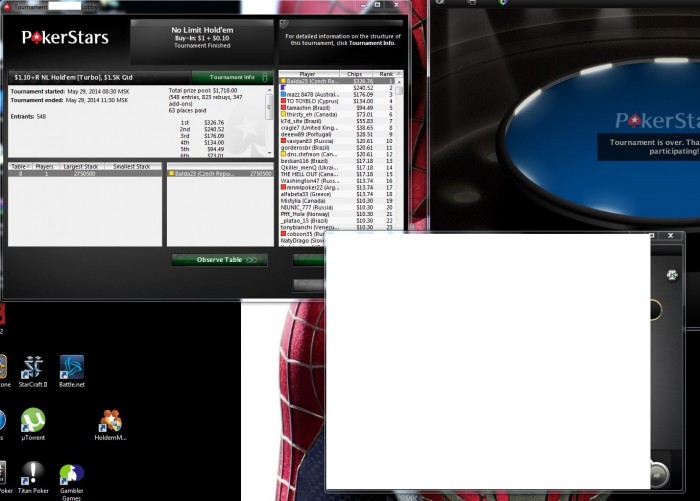This screenshot has height=501, width=700.
Task: Select THE HELL OUT (Cana.. row
Action: coord(337,174)
